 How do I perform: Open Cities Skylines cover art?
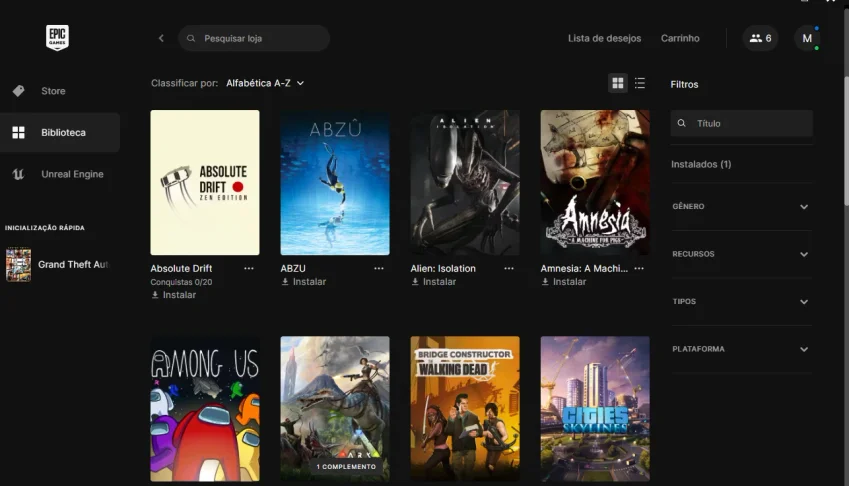(x=595, y=409)
